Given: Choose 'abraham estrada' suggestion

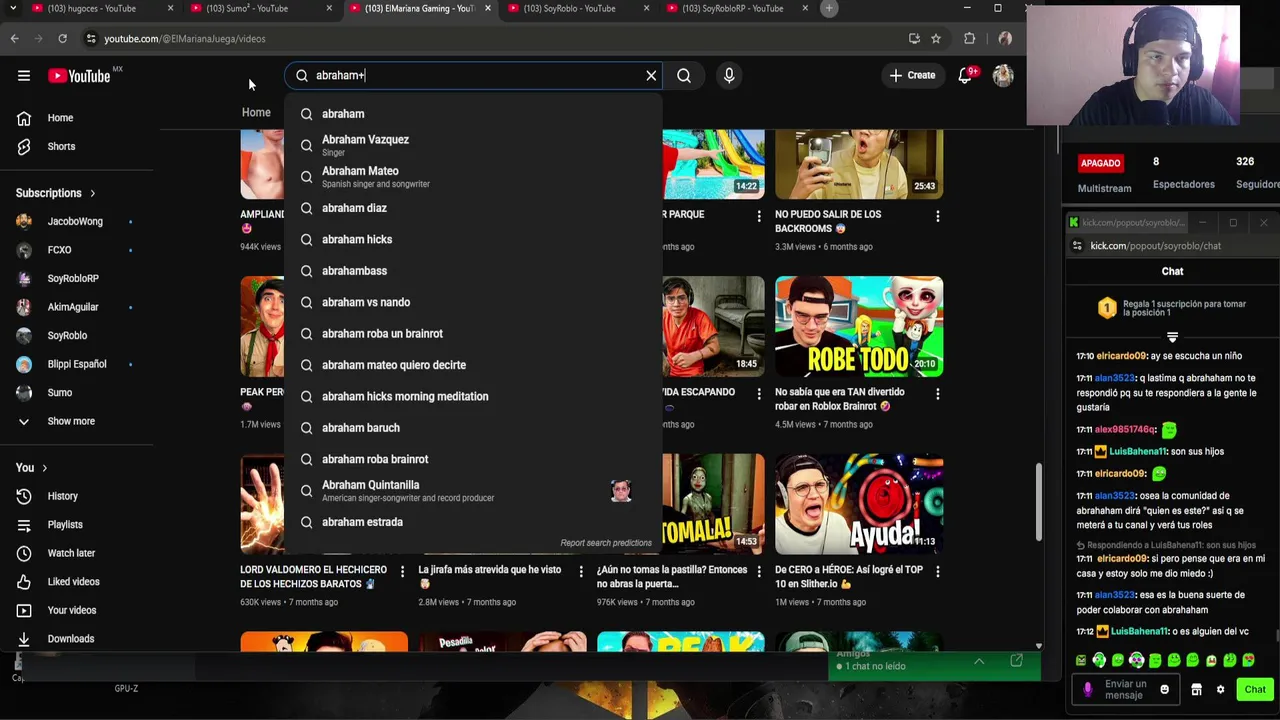Looking at the screenshot, I should coord(473,522).
